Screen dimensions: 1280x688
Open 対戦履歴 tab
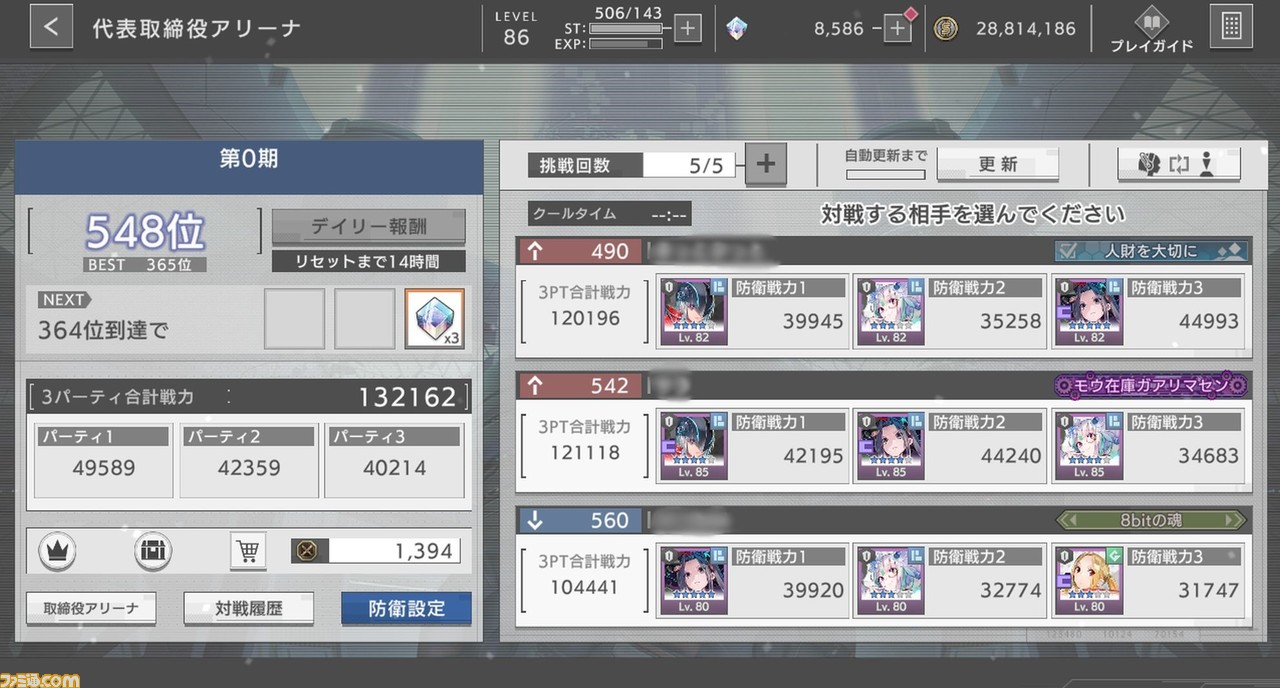click(249, 608)
